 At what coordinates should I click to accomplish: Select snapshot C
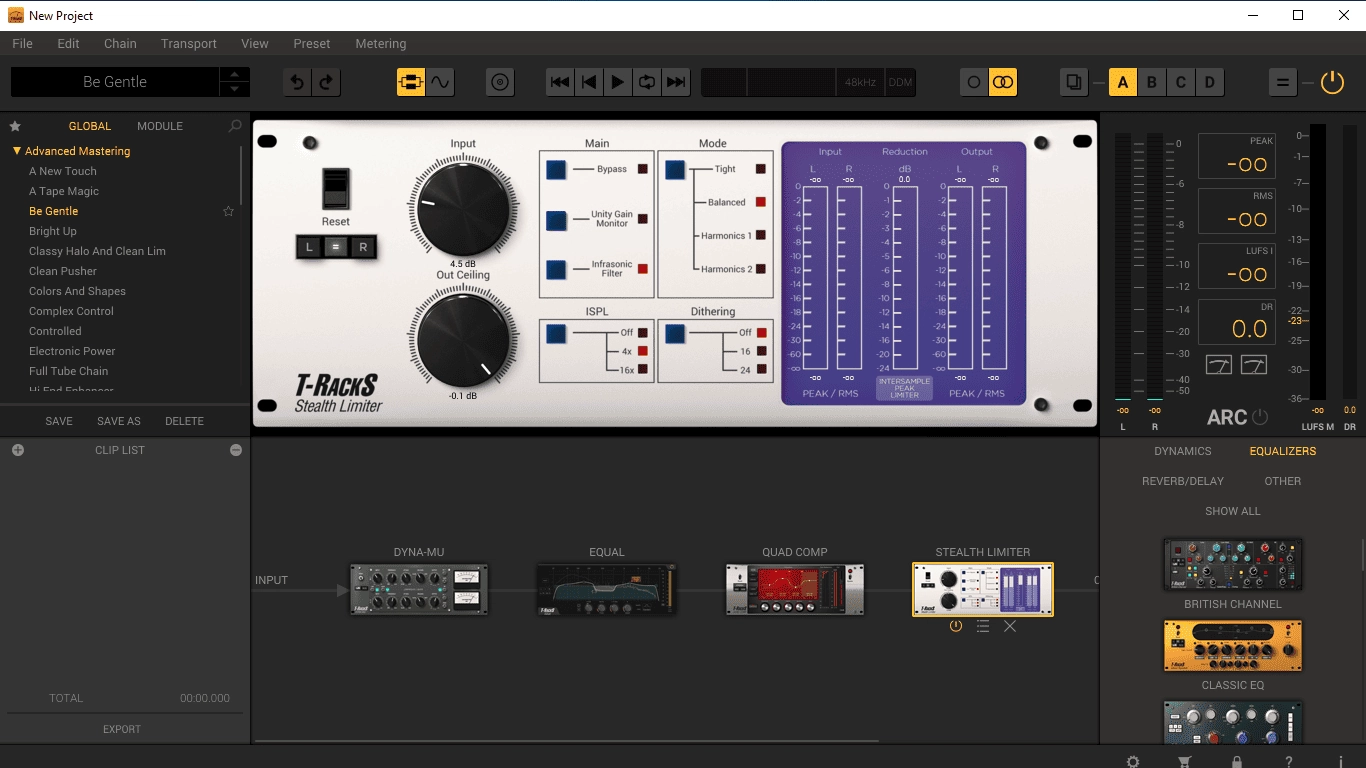coord(1181,82)
